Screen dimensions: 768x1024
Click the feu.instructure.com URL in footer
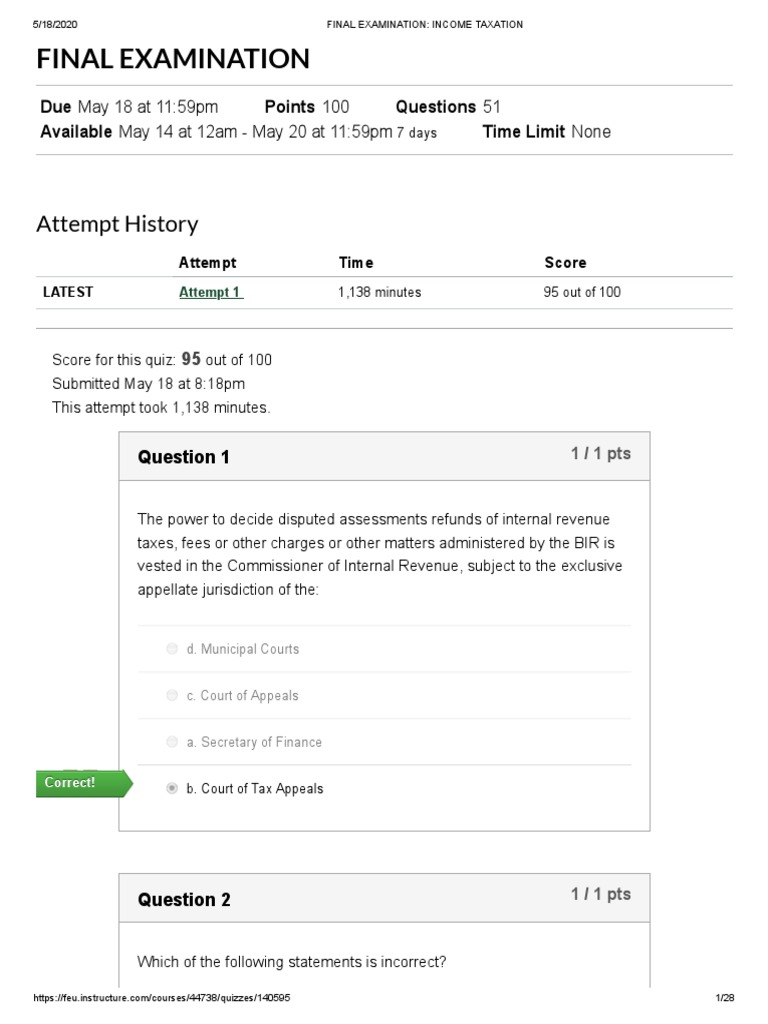(x=162, y=997)
